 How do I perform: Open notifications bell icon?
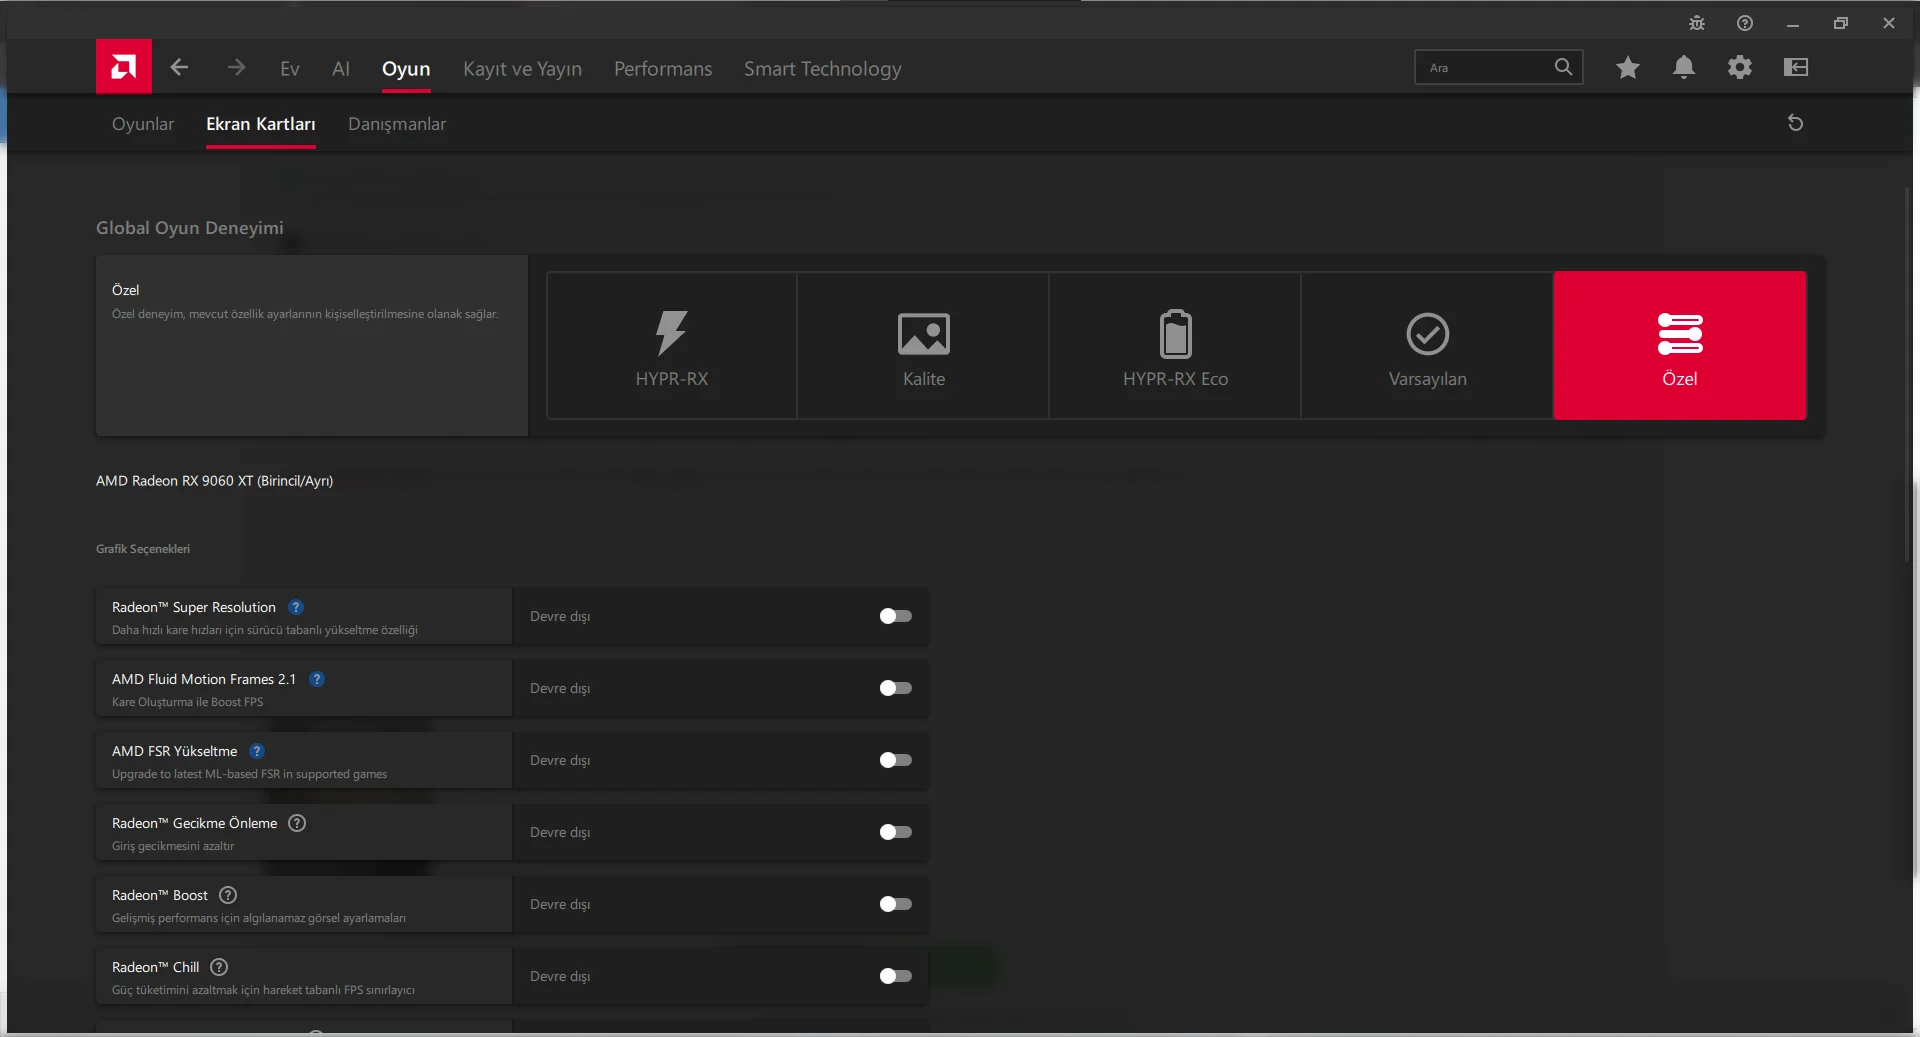click(1684, 67)
